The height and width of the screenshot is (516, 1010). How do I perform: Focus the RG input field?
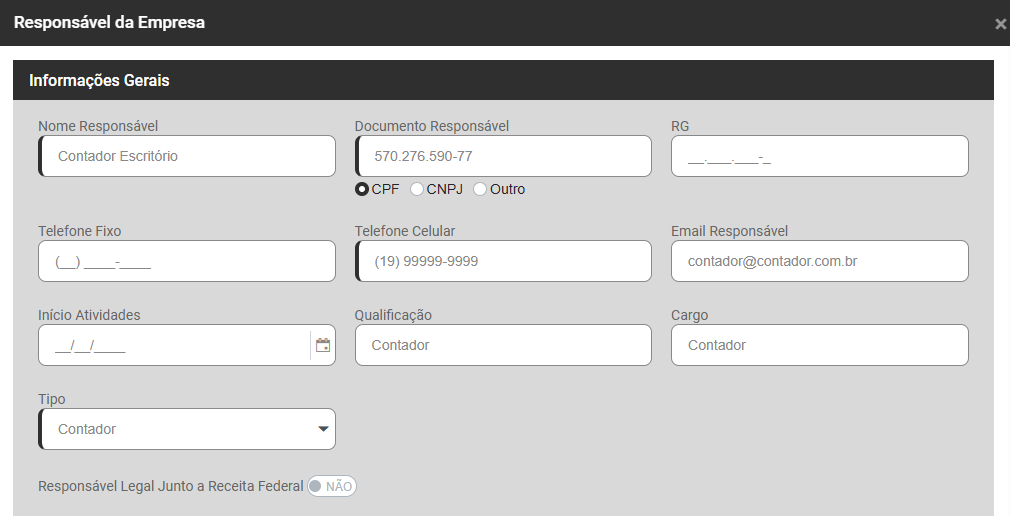[820, 156]
